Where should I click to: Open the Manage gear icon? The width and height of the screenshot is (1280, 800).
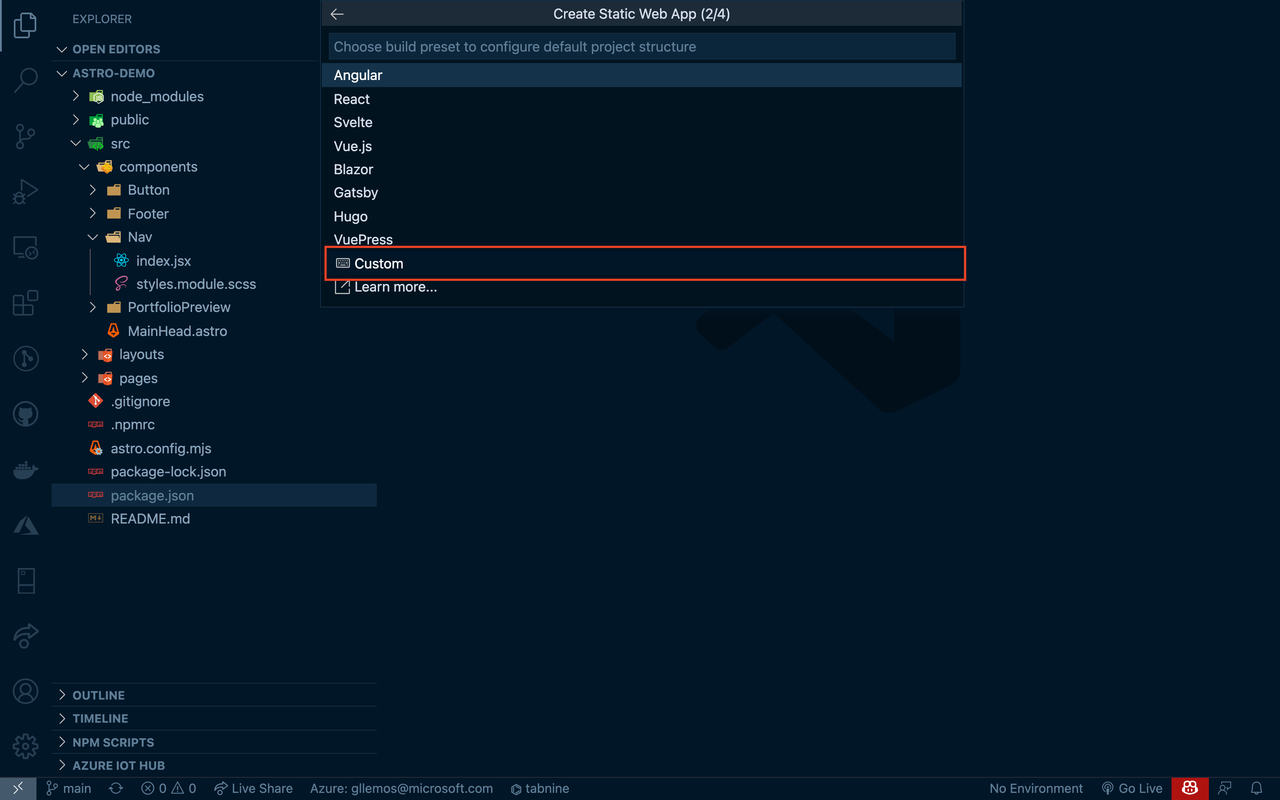point(26,746)
